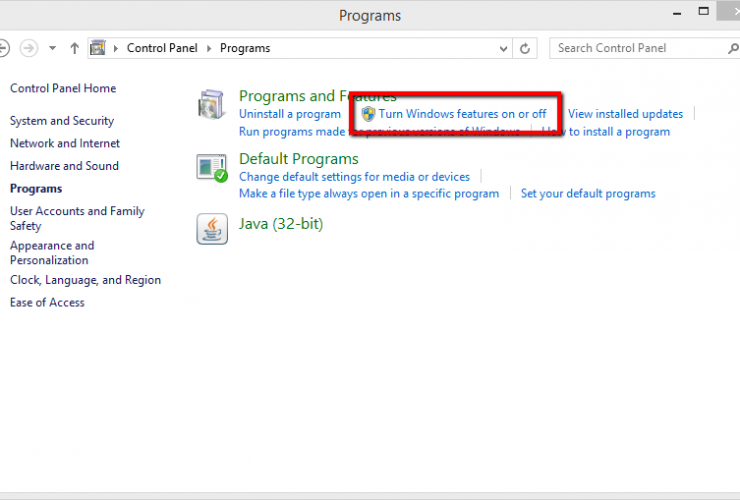
Task: Expand the chevron before Control Panel breadcrumb
Action: [117, 48]
